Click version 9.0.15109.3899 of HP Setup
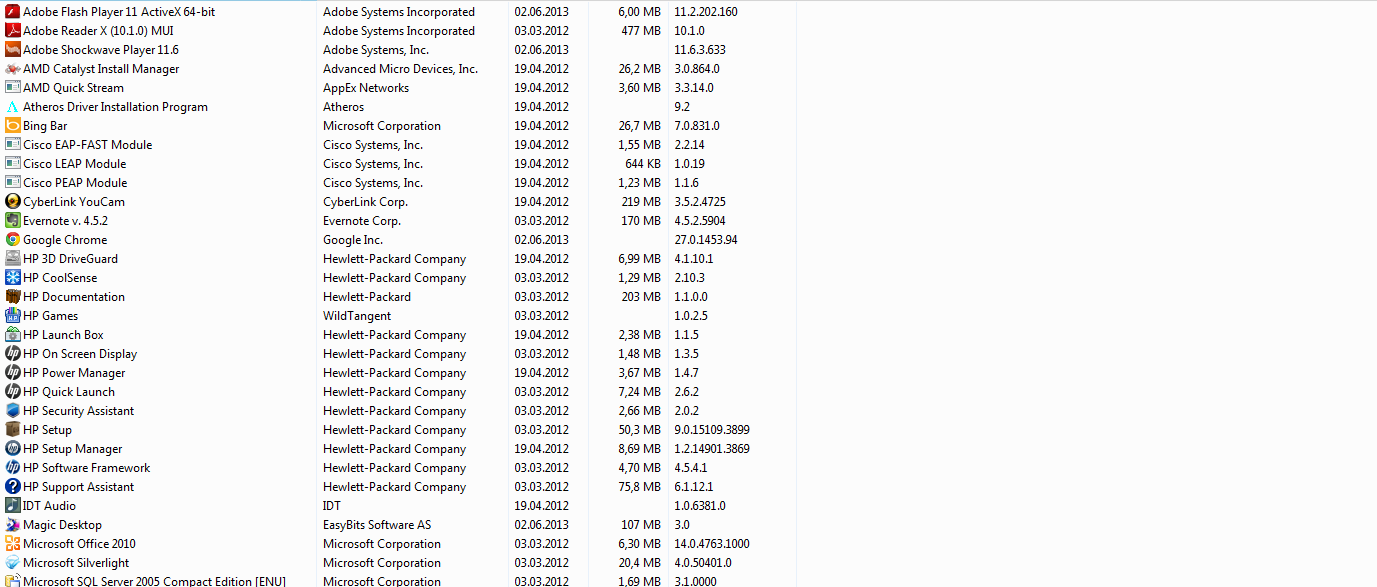 [712, 430]
